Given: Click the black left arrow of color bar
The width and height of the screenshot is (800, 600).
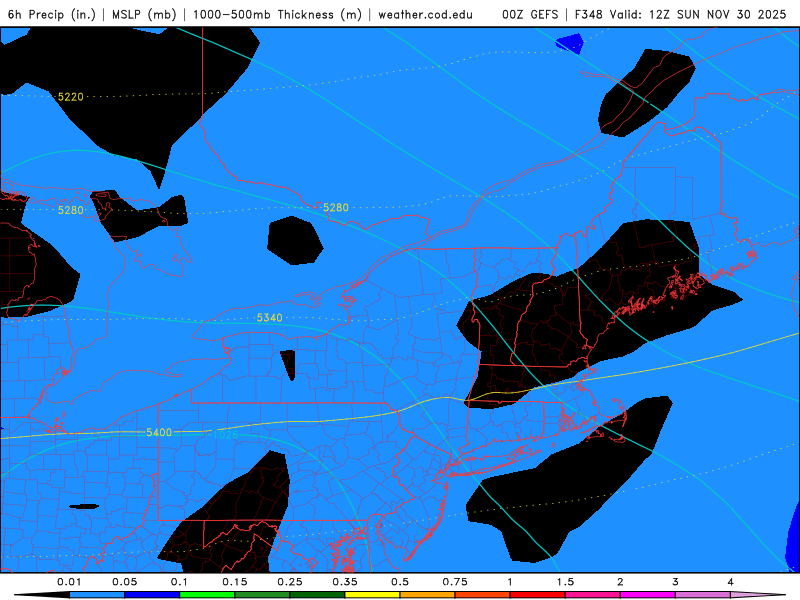Looking at the screenshot, I should 42,595.
